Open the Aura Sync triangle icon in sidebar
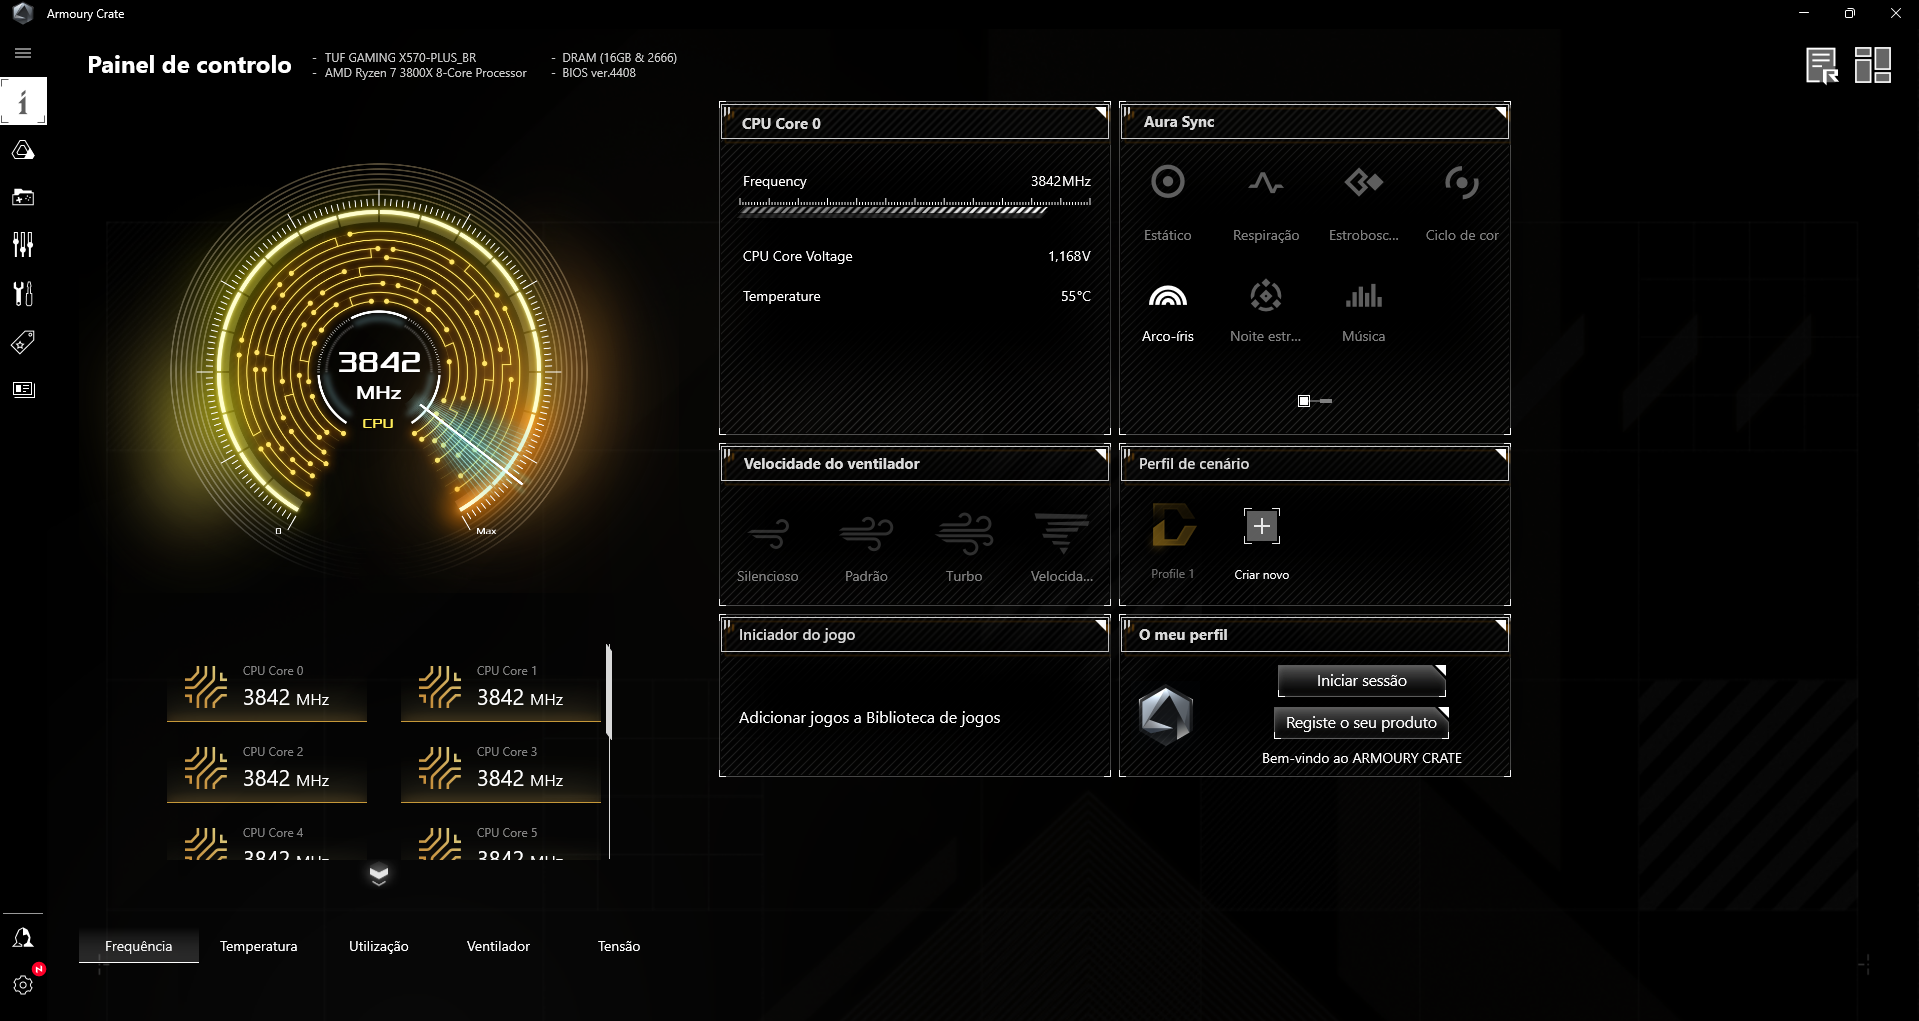This screenshot has width=1919, height=1021. [x=23, y=150]
